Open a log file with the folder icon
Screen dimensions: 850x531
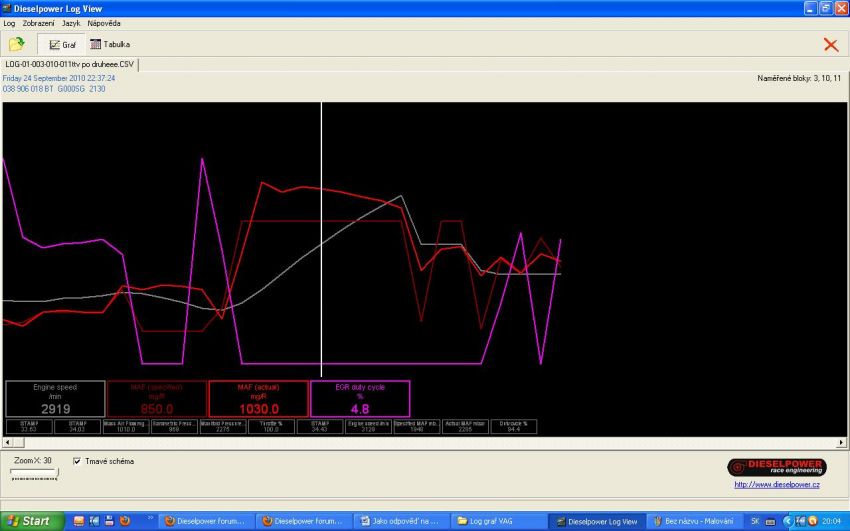17,44
